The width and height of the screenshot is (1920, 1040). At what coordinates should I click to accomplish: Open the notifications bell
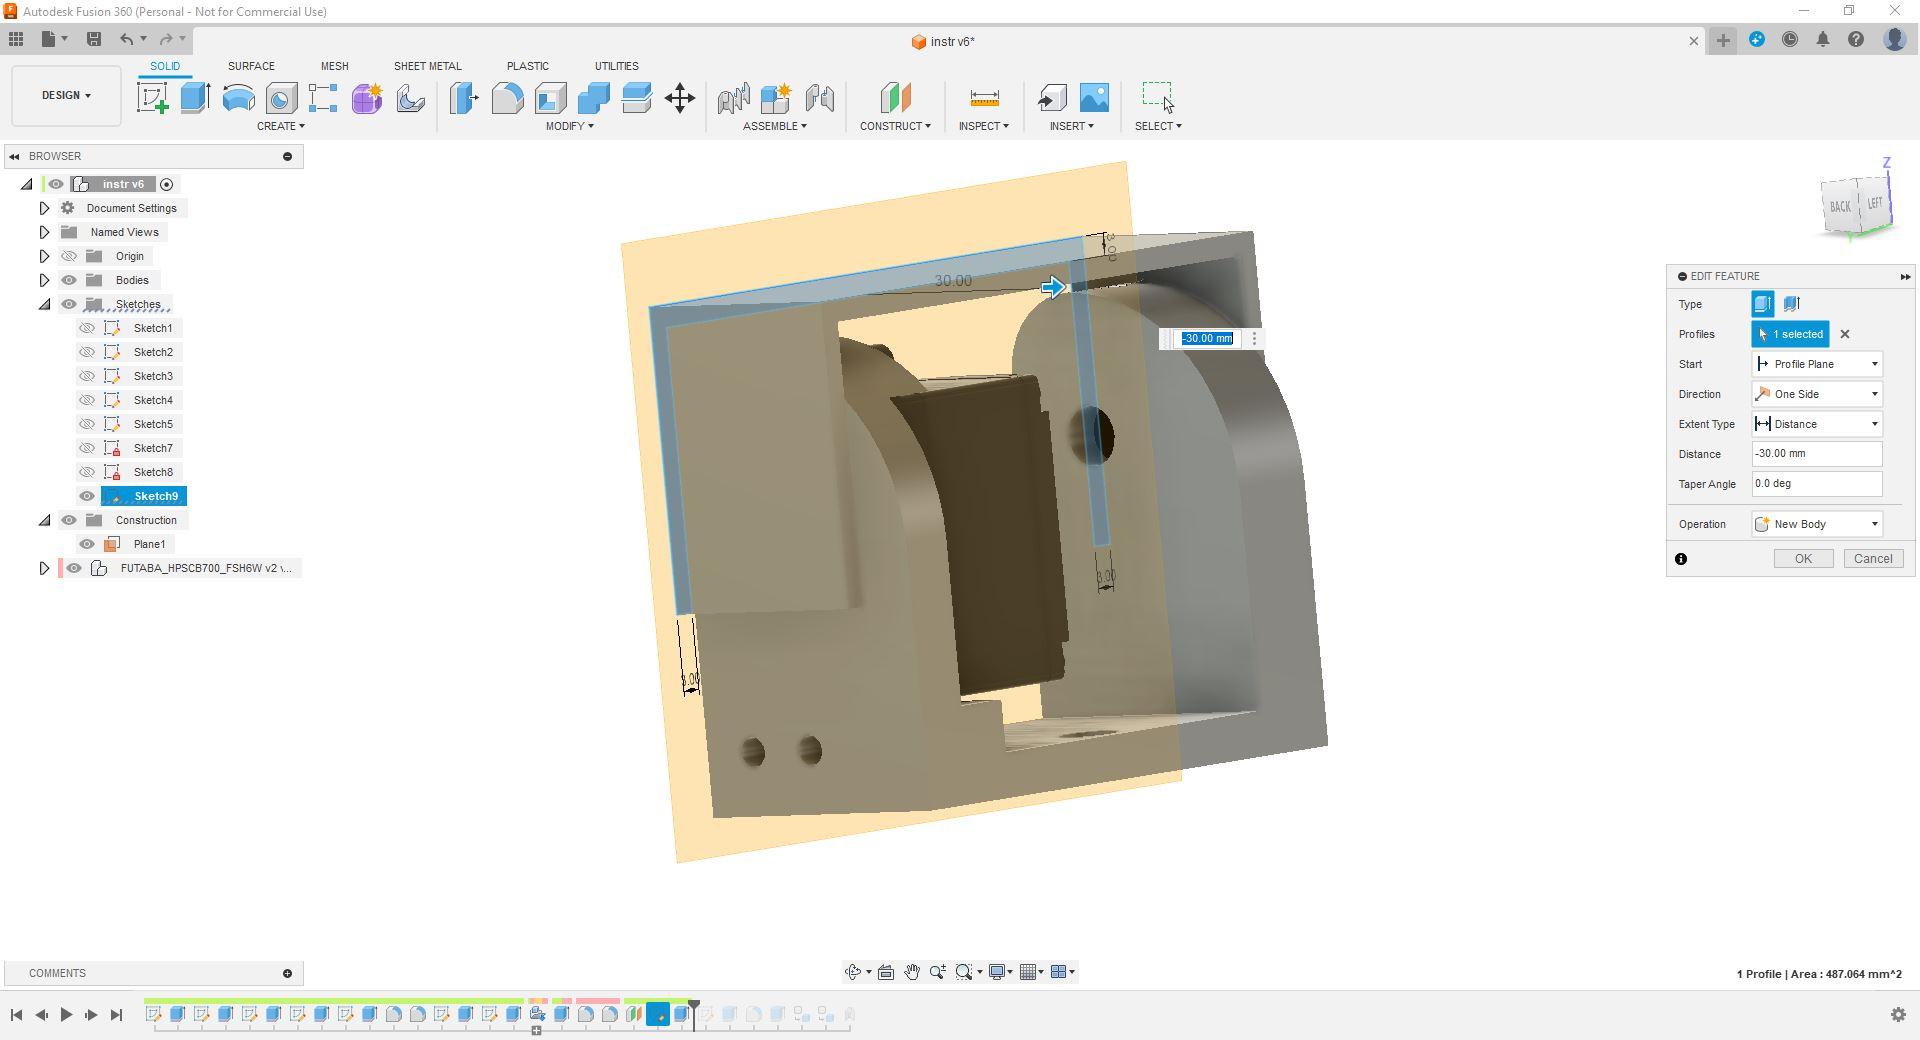pos(1823,40)
